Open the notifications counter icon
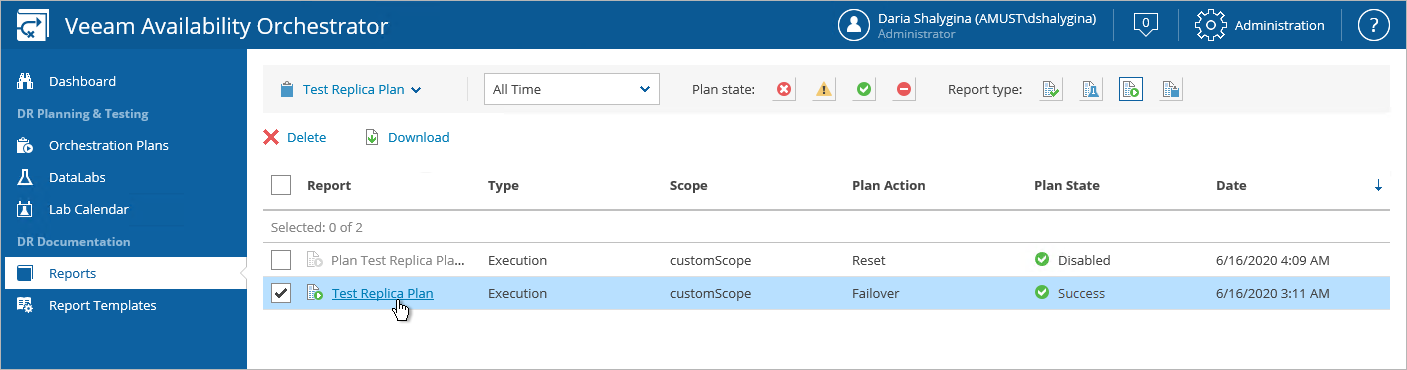 [1146, 24]
